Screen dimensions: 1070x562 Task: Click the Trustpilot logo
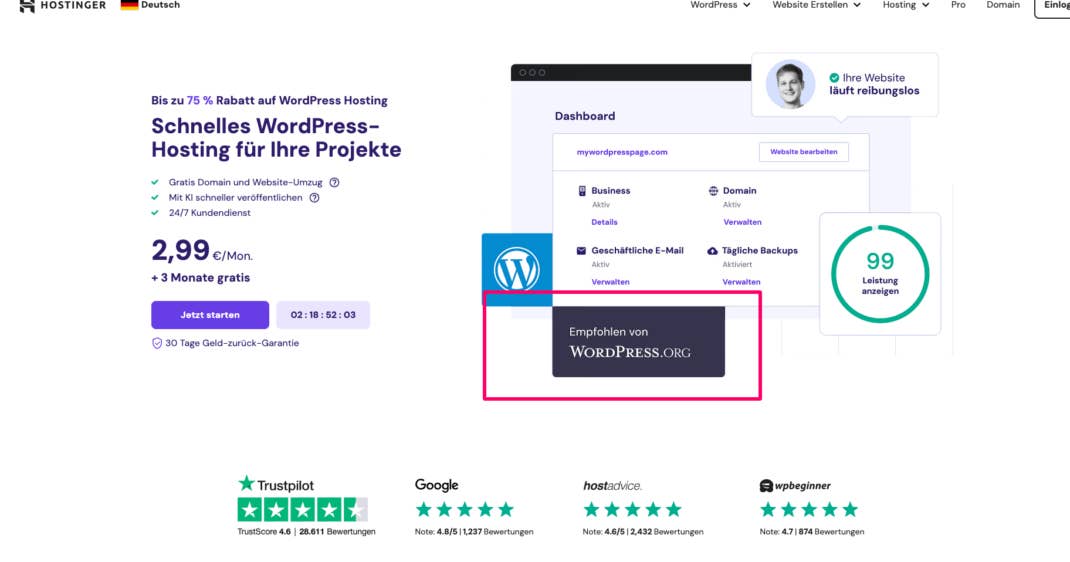pos(276,485)
